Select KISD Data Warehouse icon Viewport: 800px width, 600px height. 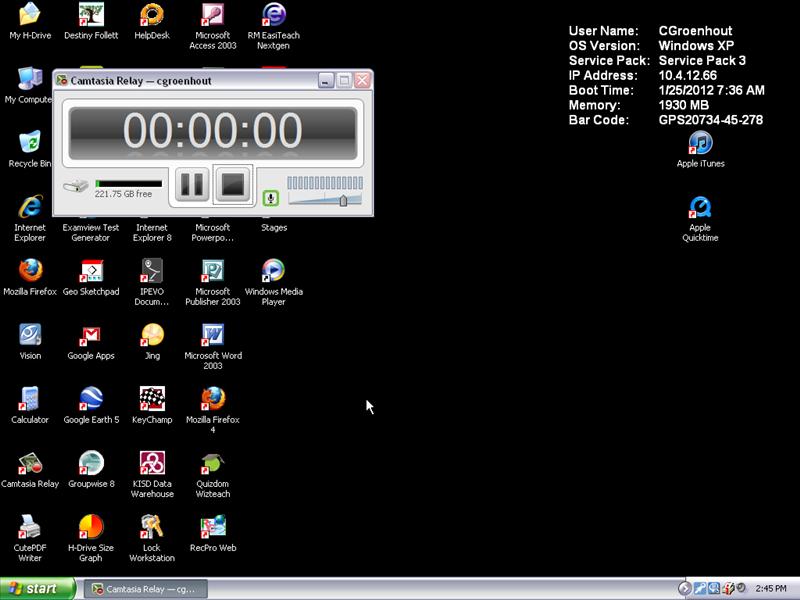click(x=152, y=474)
